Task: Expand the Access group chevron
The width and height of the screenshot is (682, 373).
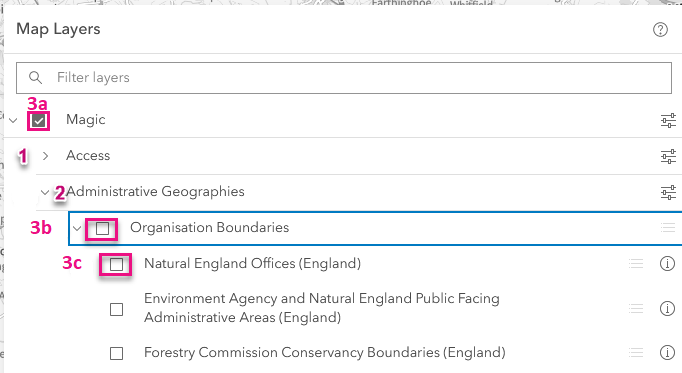Action: pos(45,156)
